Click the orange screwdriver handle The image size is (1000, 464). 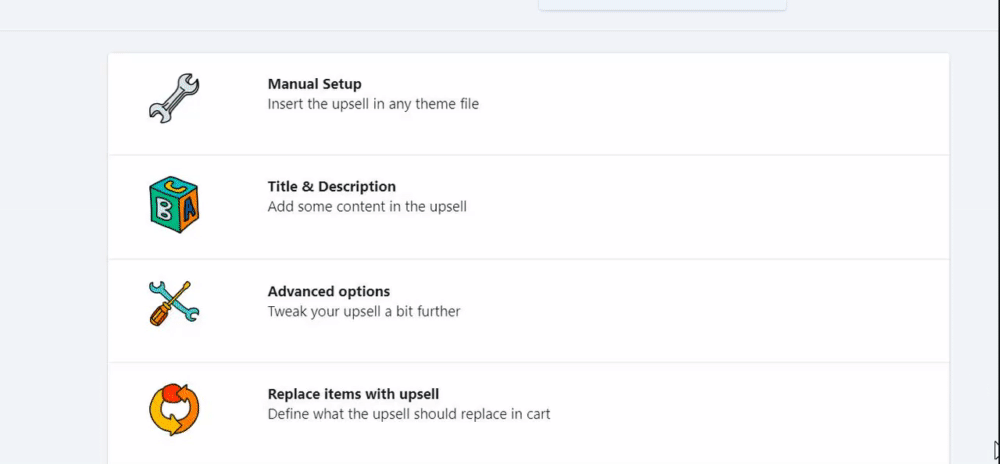click(158, 315)
